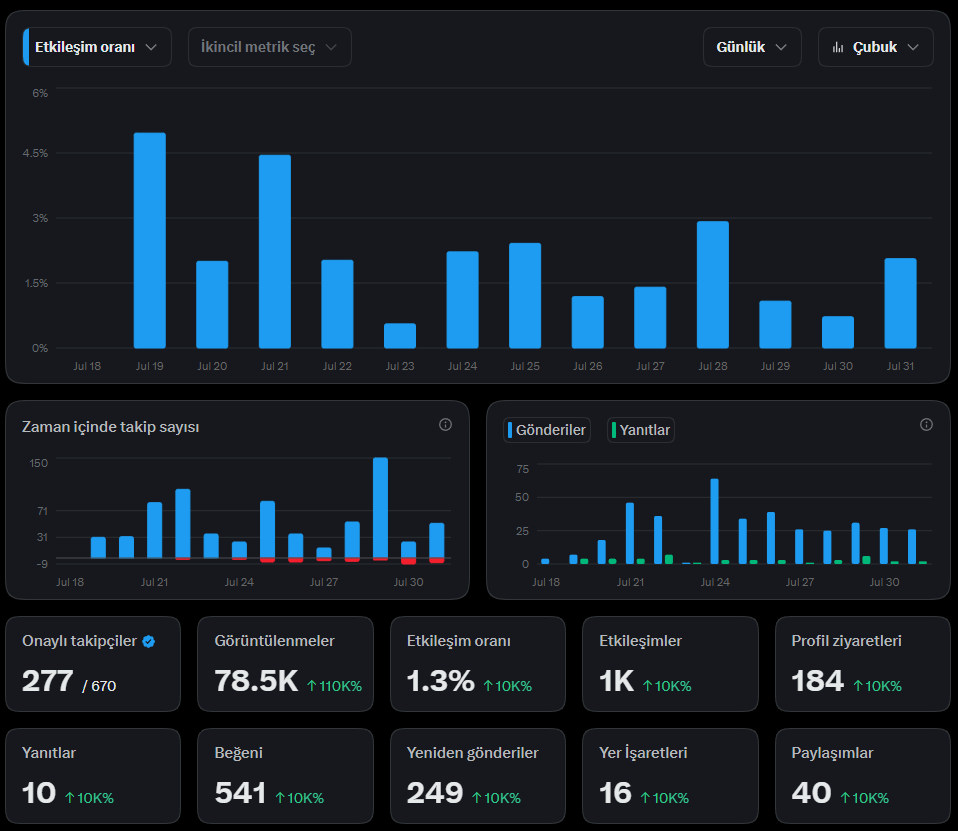This screenshot has height=831, width=958.
Task: Click the blue swatch on Etkileşim oranı selector
Action: tap(26, 47)
